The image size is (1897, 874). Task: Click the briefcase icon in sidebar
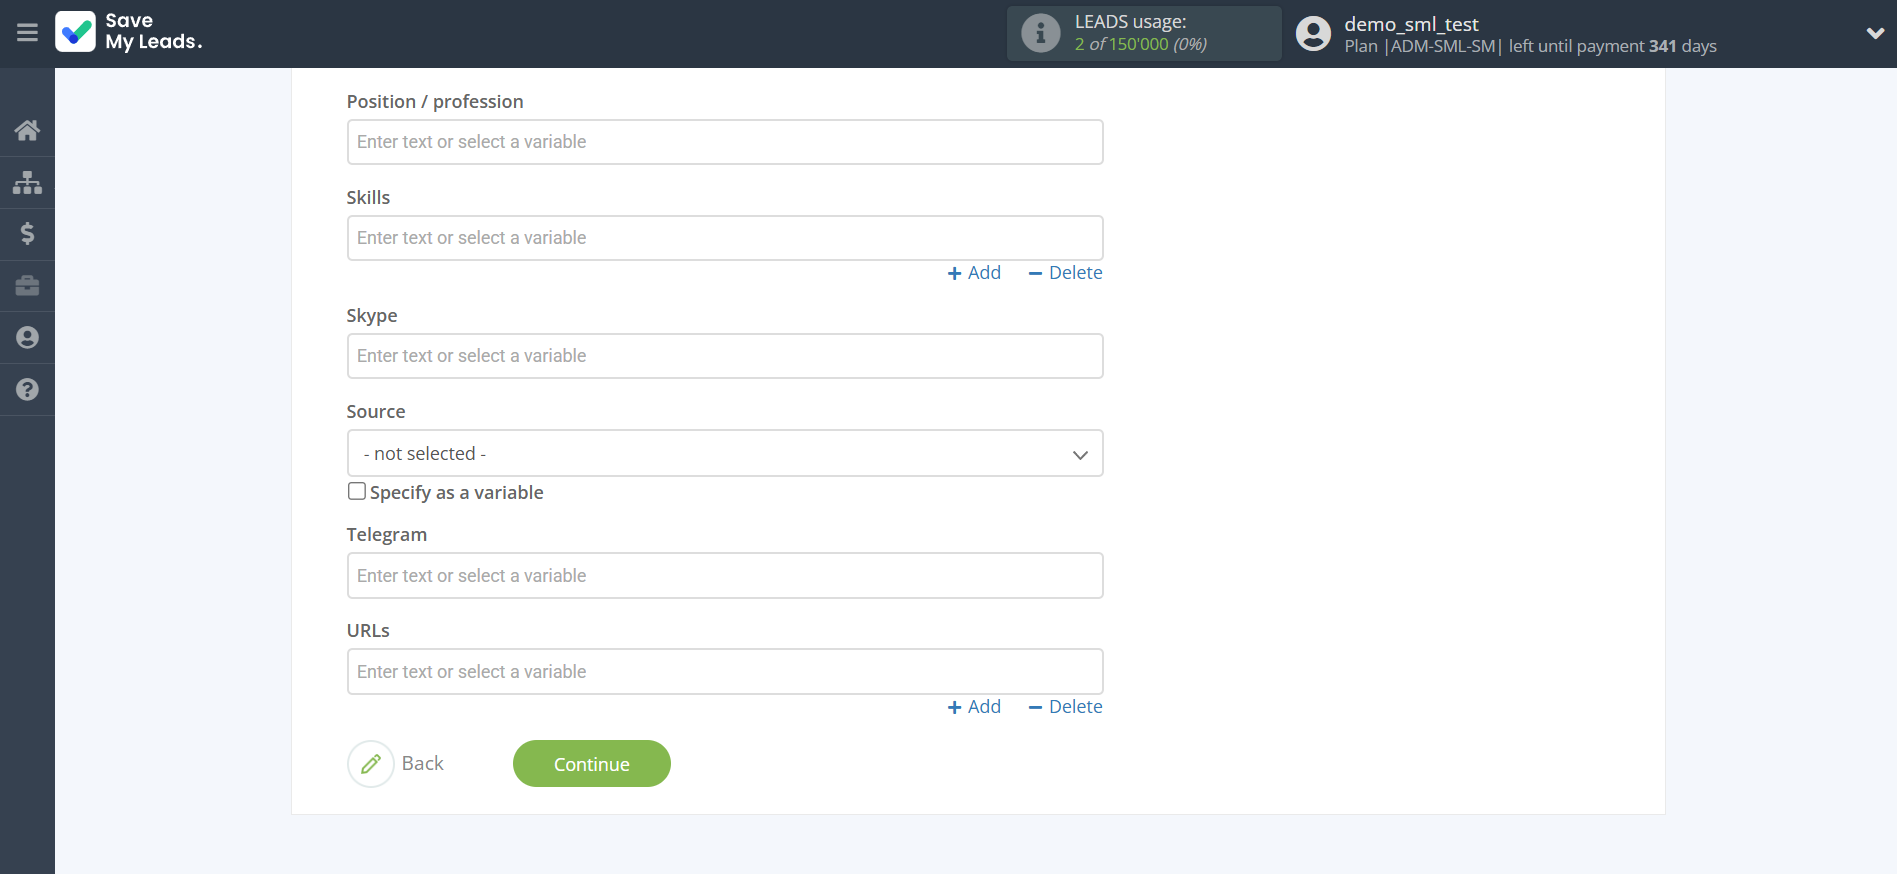[27, 286]
